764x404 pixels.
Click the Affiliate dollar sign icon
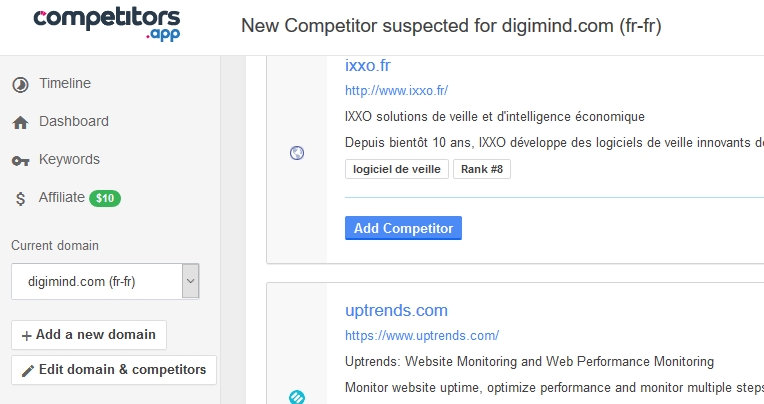coord(20,199)
